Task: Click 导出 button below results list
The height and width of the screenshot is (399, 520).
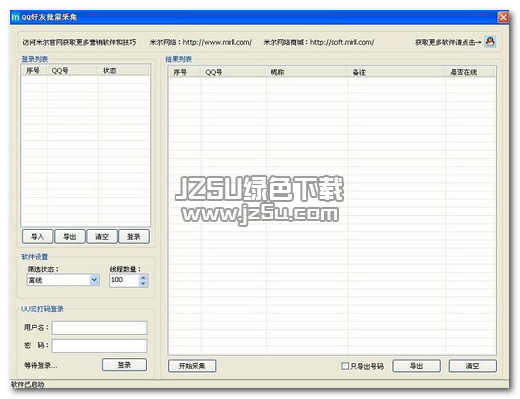Action: (416, 366)
